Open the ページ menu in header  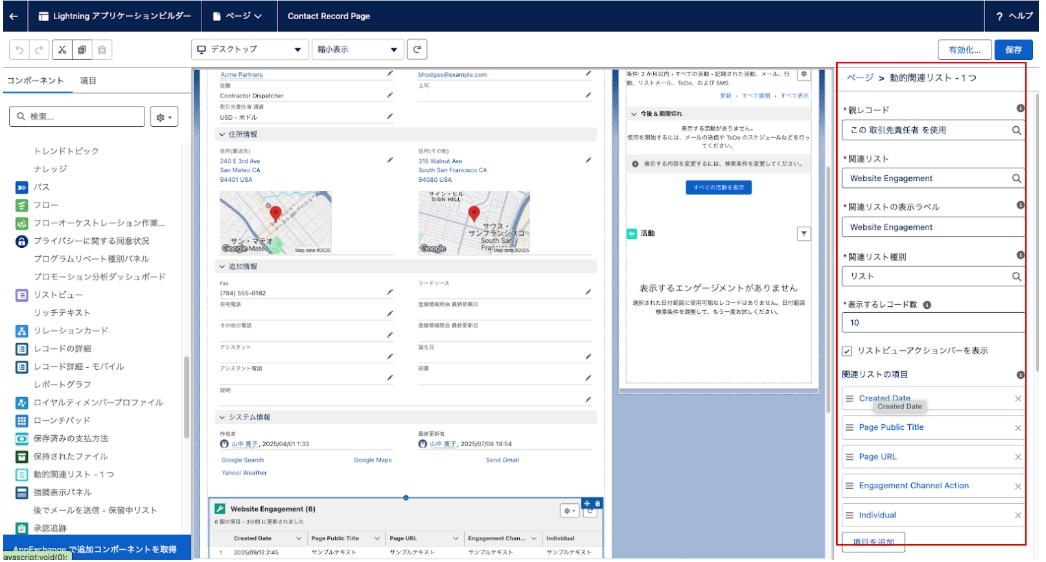pos(238,16)
